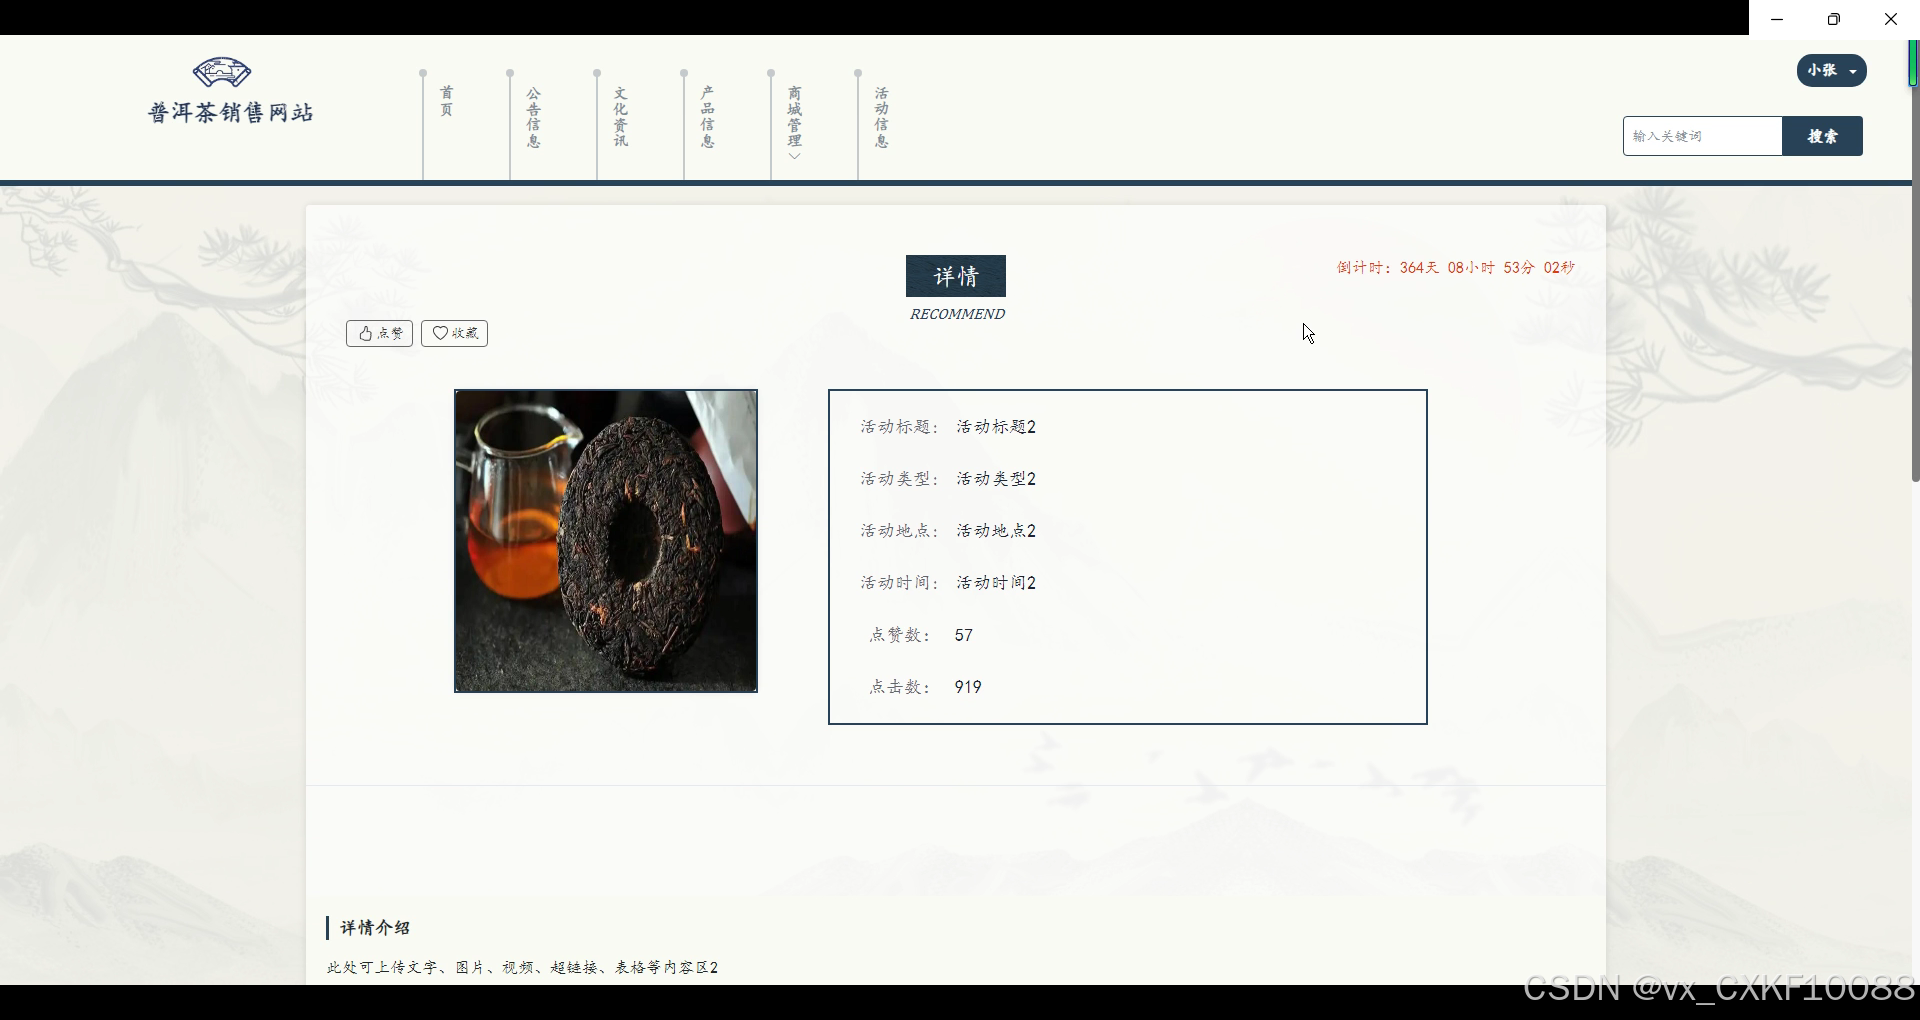Focus the 输入关键词 search field
The height and width of the screenshot is (1020, 1920).
pyautogui.click(x=1702, y=136)
